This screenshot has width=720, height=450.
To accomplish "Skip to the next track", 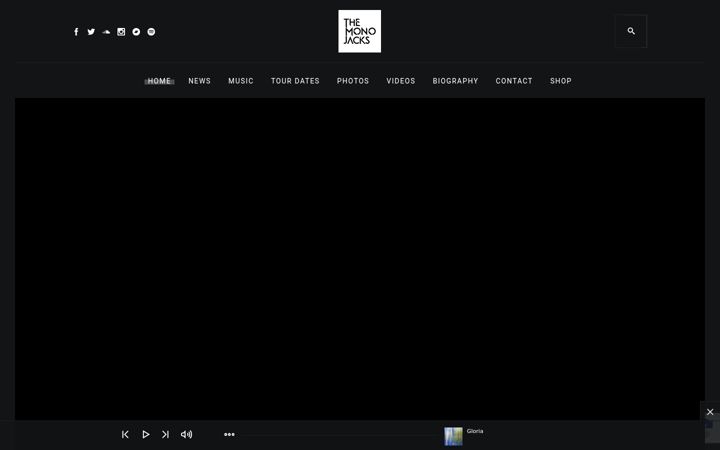I will [165, 434].
